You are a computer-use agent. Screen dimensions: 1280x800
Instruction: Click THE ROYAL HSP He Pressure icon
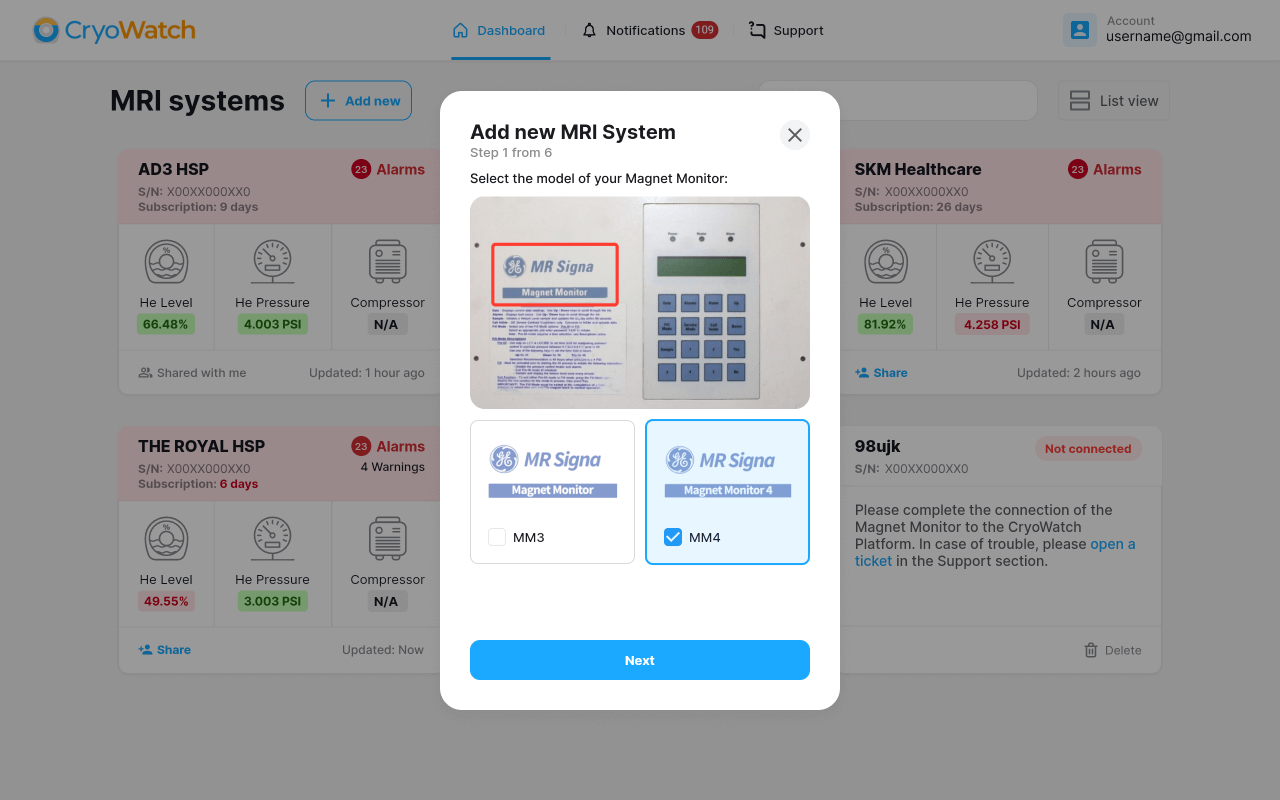(273, 539)
